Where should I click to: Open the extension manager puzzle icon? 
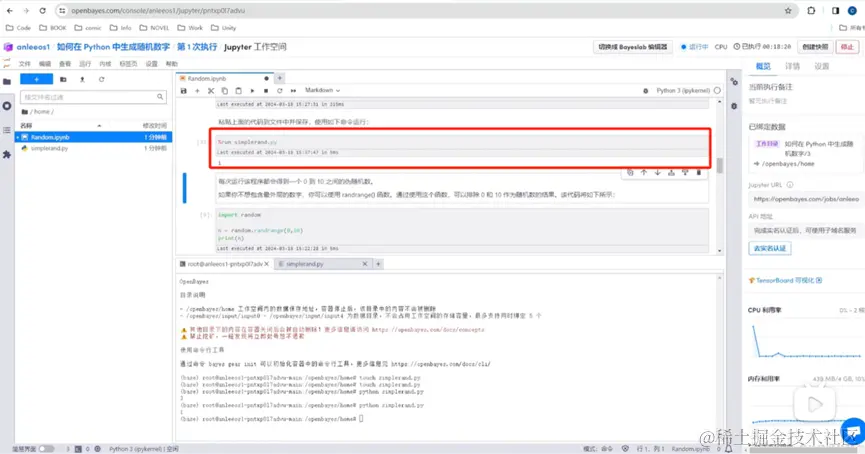tap(7, 154)
